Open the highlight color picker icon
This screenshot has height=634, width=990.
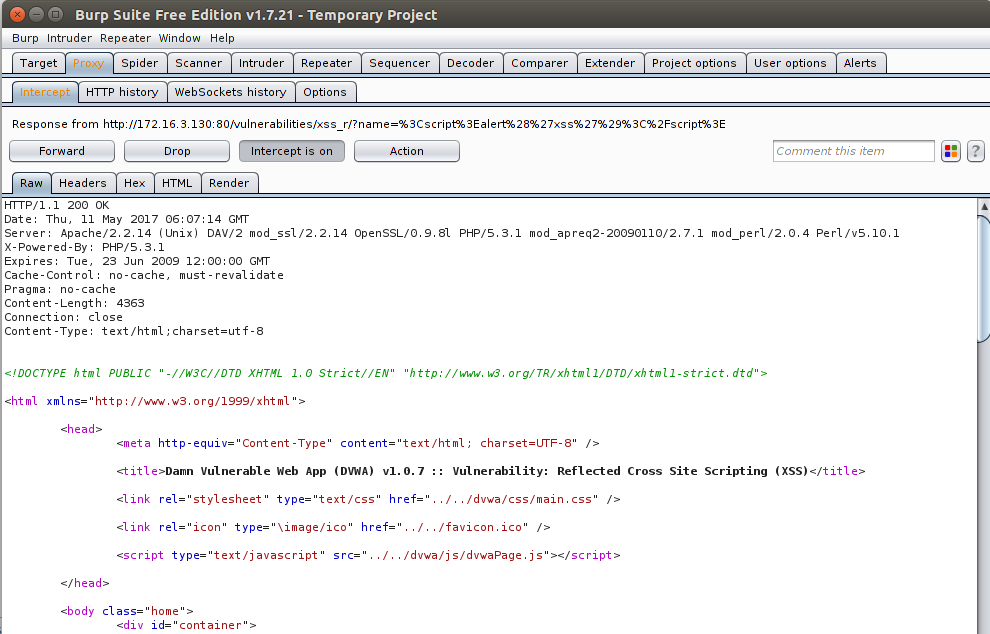click(x=951, y=151)
